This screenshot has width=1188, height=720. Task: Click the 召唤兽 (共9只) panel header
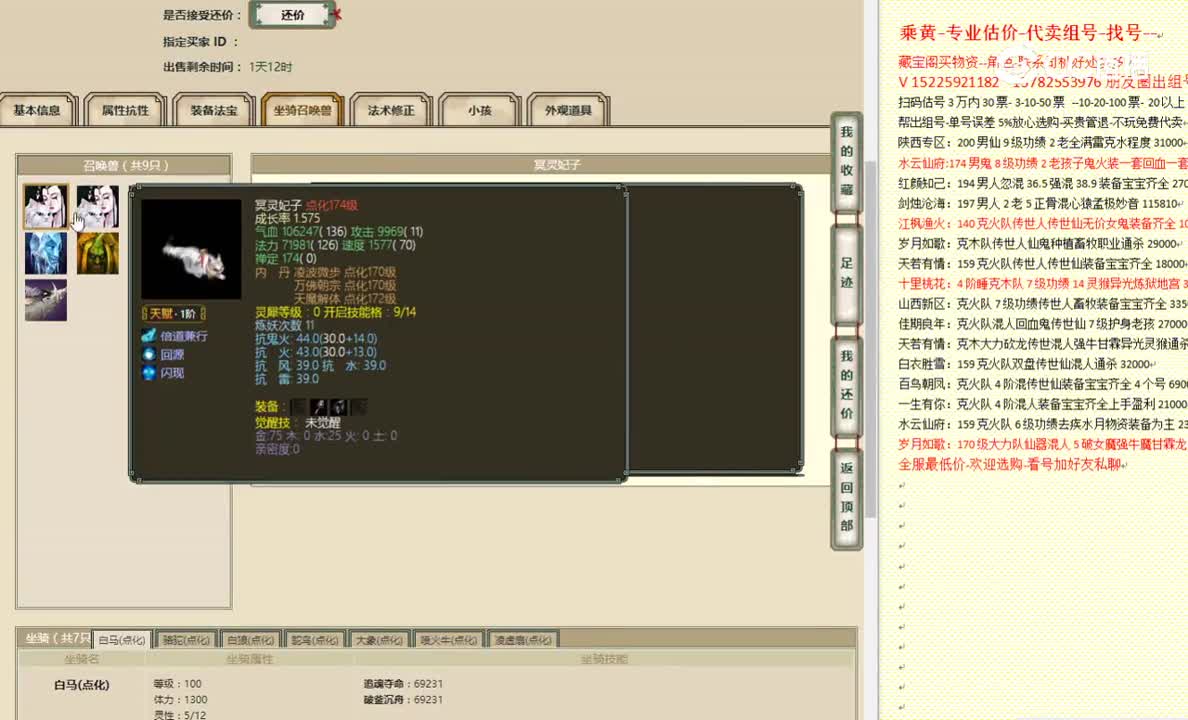(x=124, y=165)
